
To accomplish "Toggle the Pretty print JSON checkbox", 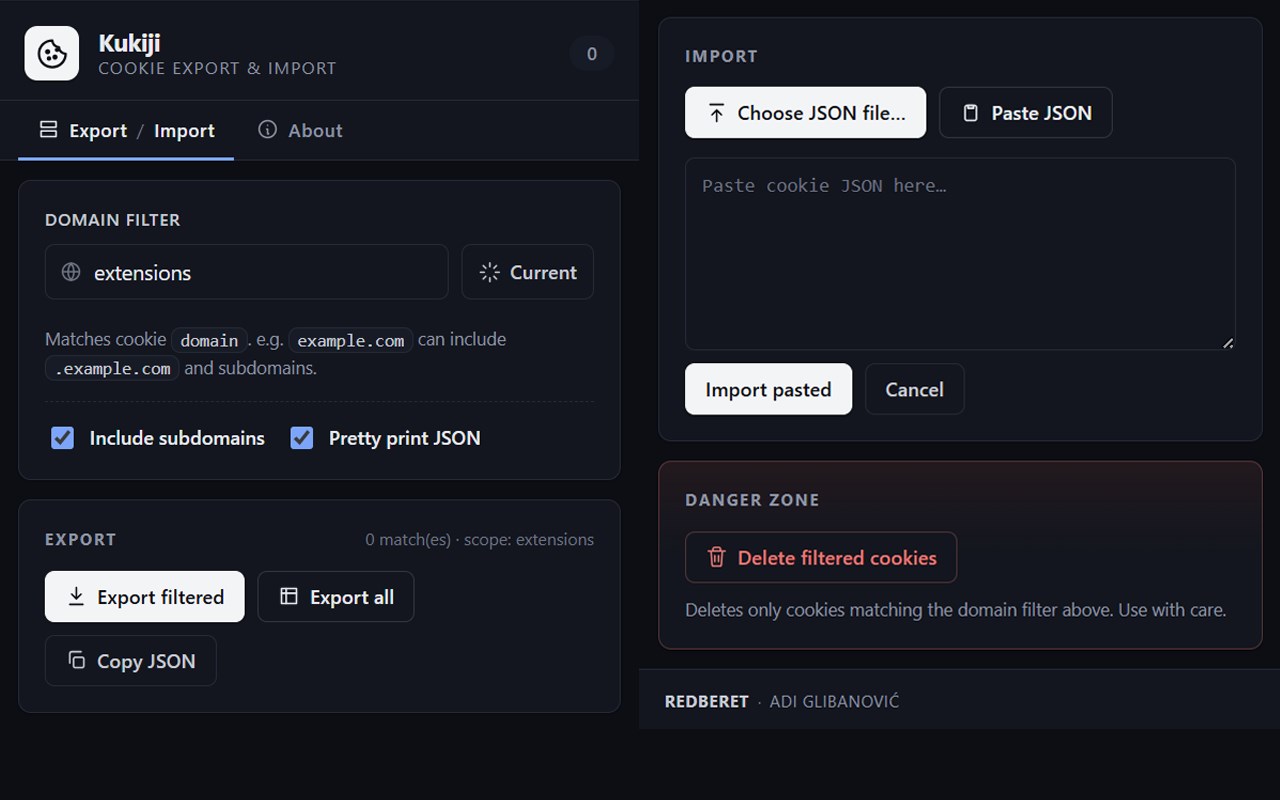I will 302,438.
